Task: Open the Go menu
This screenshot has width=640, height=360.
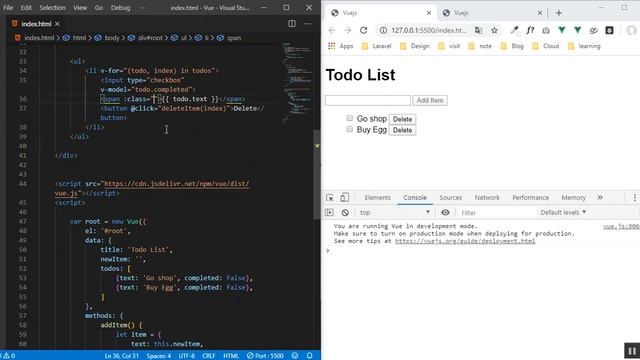Action: 99,8
